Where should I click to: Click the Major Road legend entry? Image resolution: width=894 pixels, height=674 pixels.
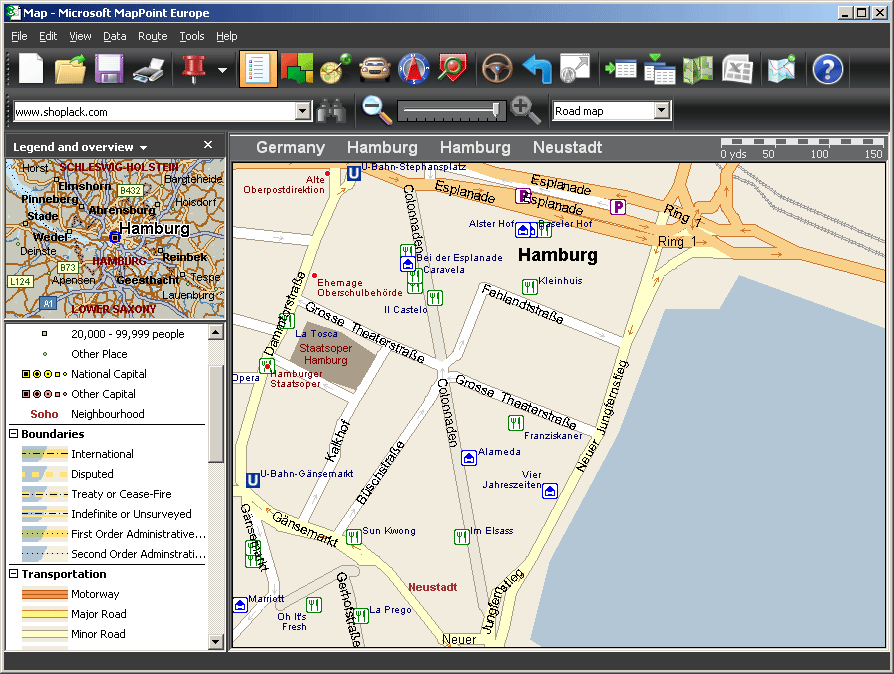click(74, 614)
